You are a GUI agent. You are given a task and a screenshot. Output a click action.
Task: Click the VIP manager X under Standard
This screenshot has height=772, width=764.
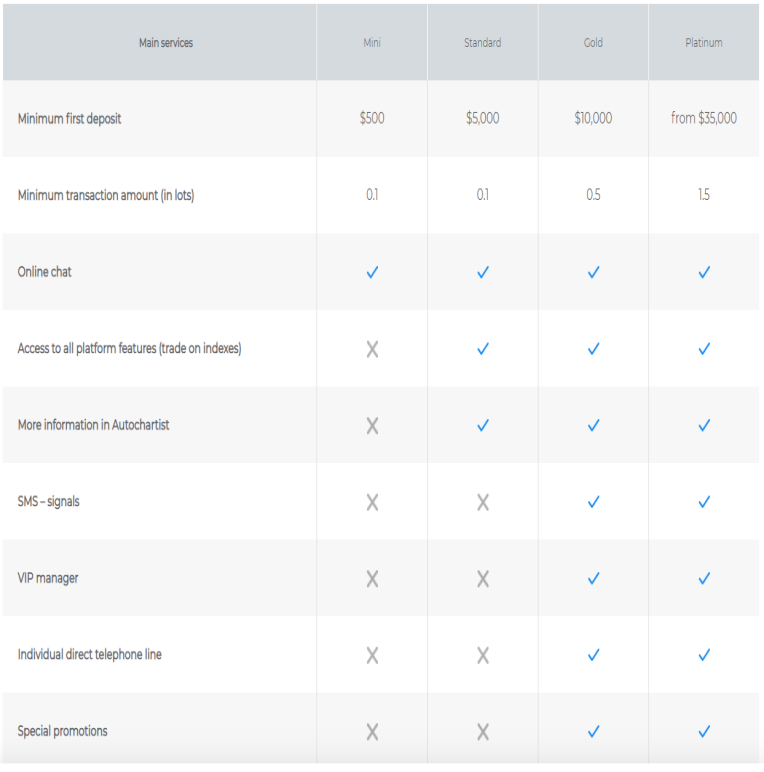pos(483,578)
